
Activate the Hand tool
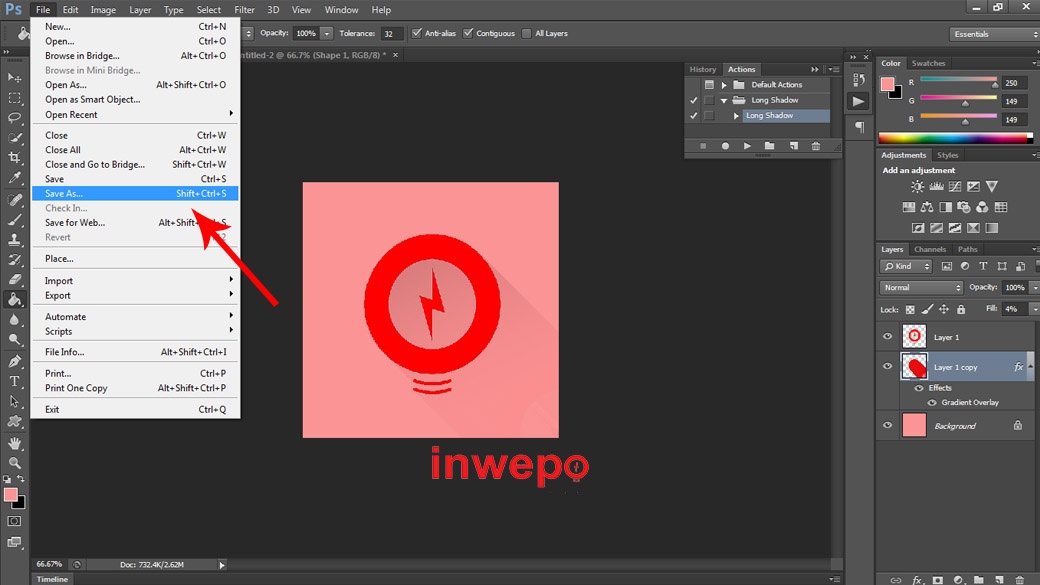[15, 443]
